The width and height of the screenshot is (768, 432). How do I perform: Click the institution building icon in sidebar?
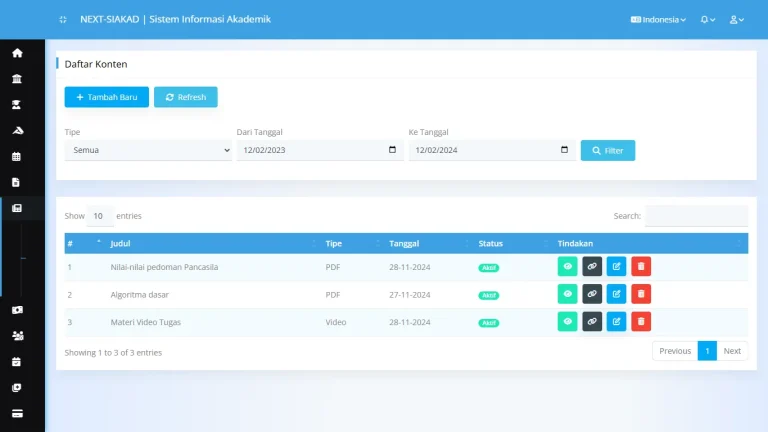(x=17, y=79)
